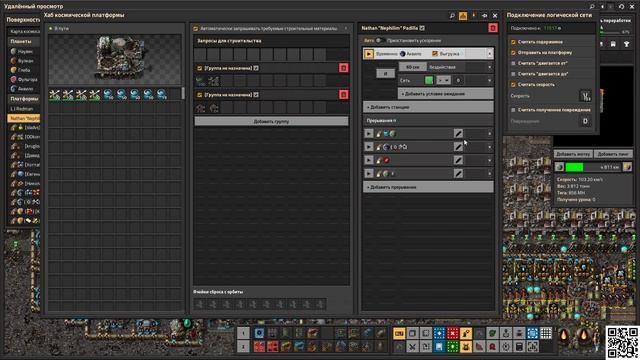640x360 pixels.
Task: Click the go-to-station play button for Аквило
Action: click(x=369, y=53)
